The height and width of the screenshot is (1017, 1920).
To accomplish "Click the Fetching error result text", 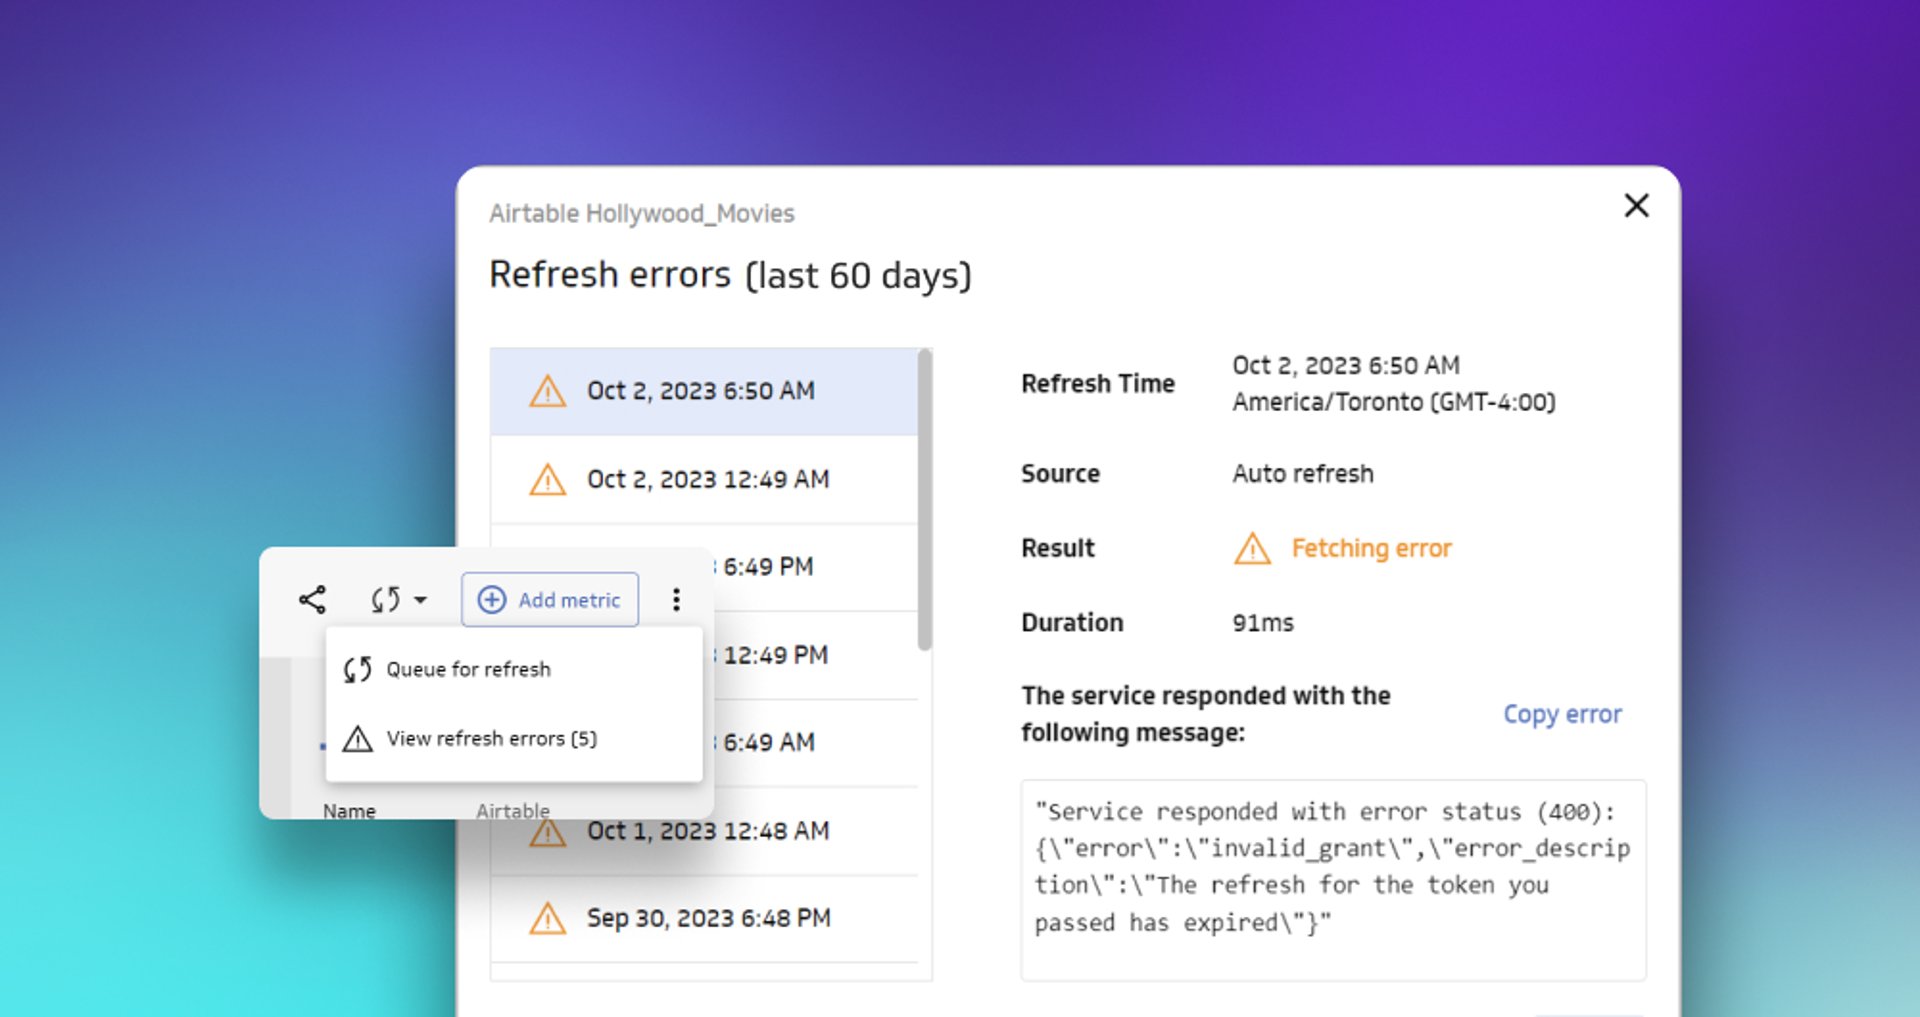I will tap(1371, 548).
